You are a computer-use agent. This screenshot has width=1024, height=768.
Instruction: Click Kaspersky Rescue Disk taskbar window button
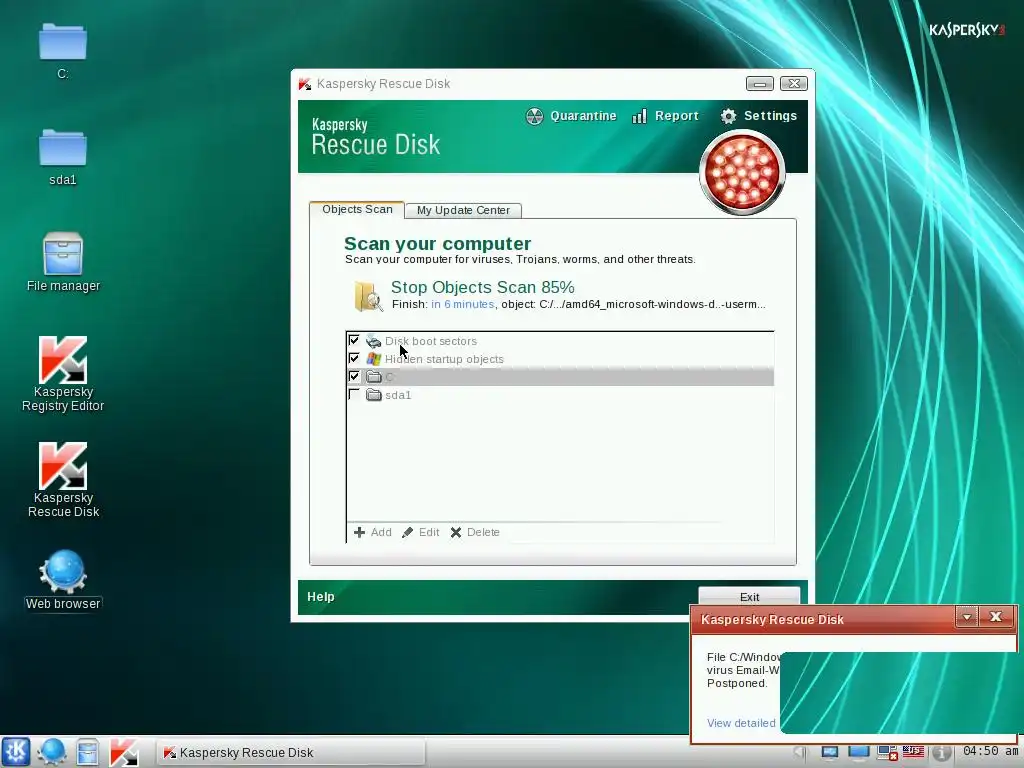291,752
